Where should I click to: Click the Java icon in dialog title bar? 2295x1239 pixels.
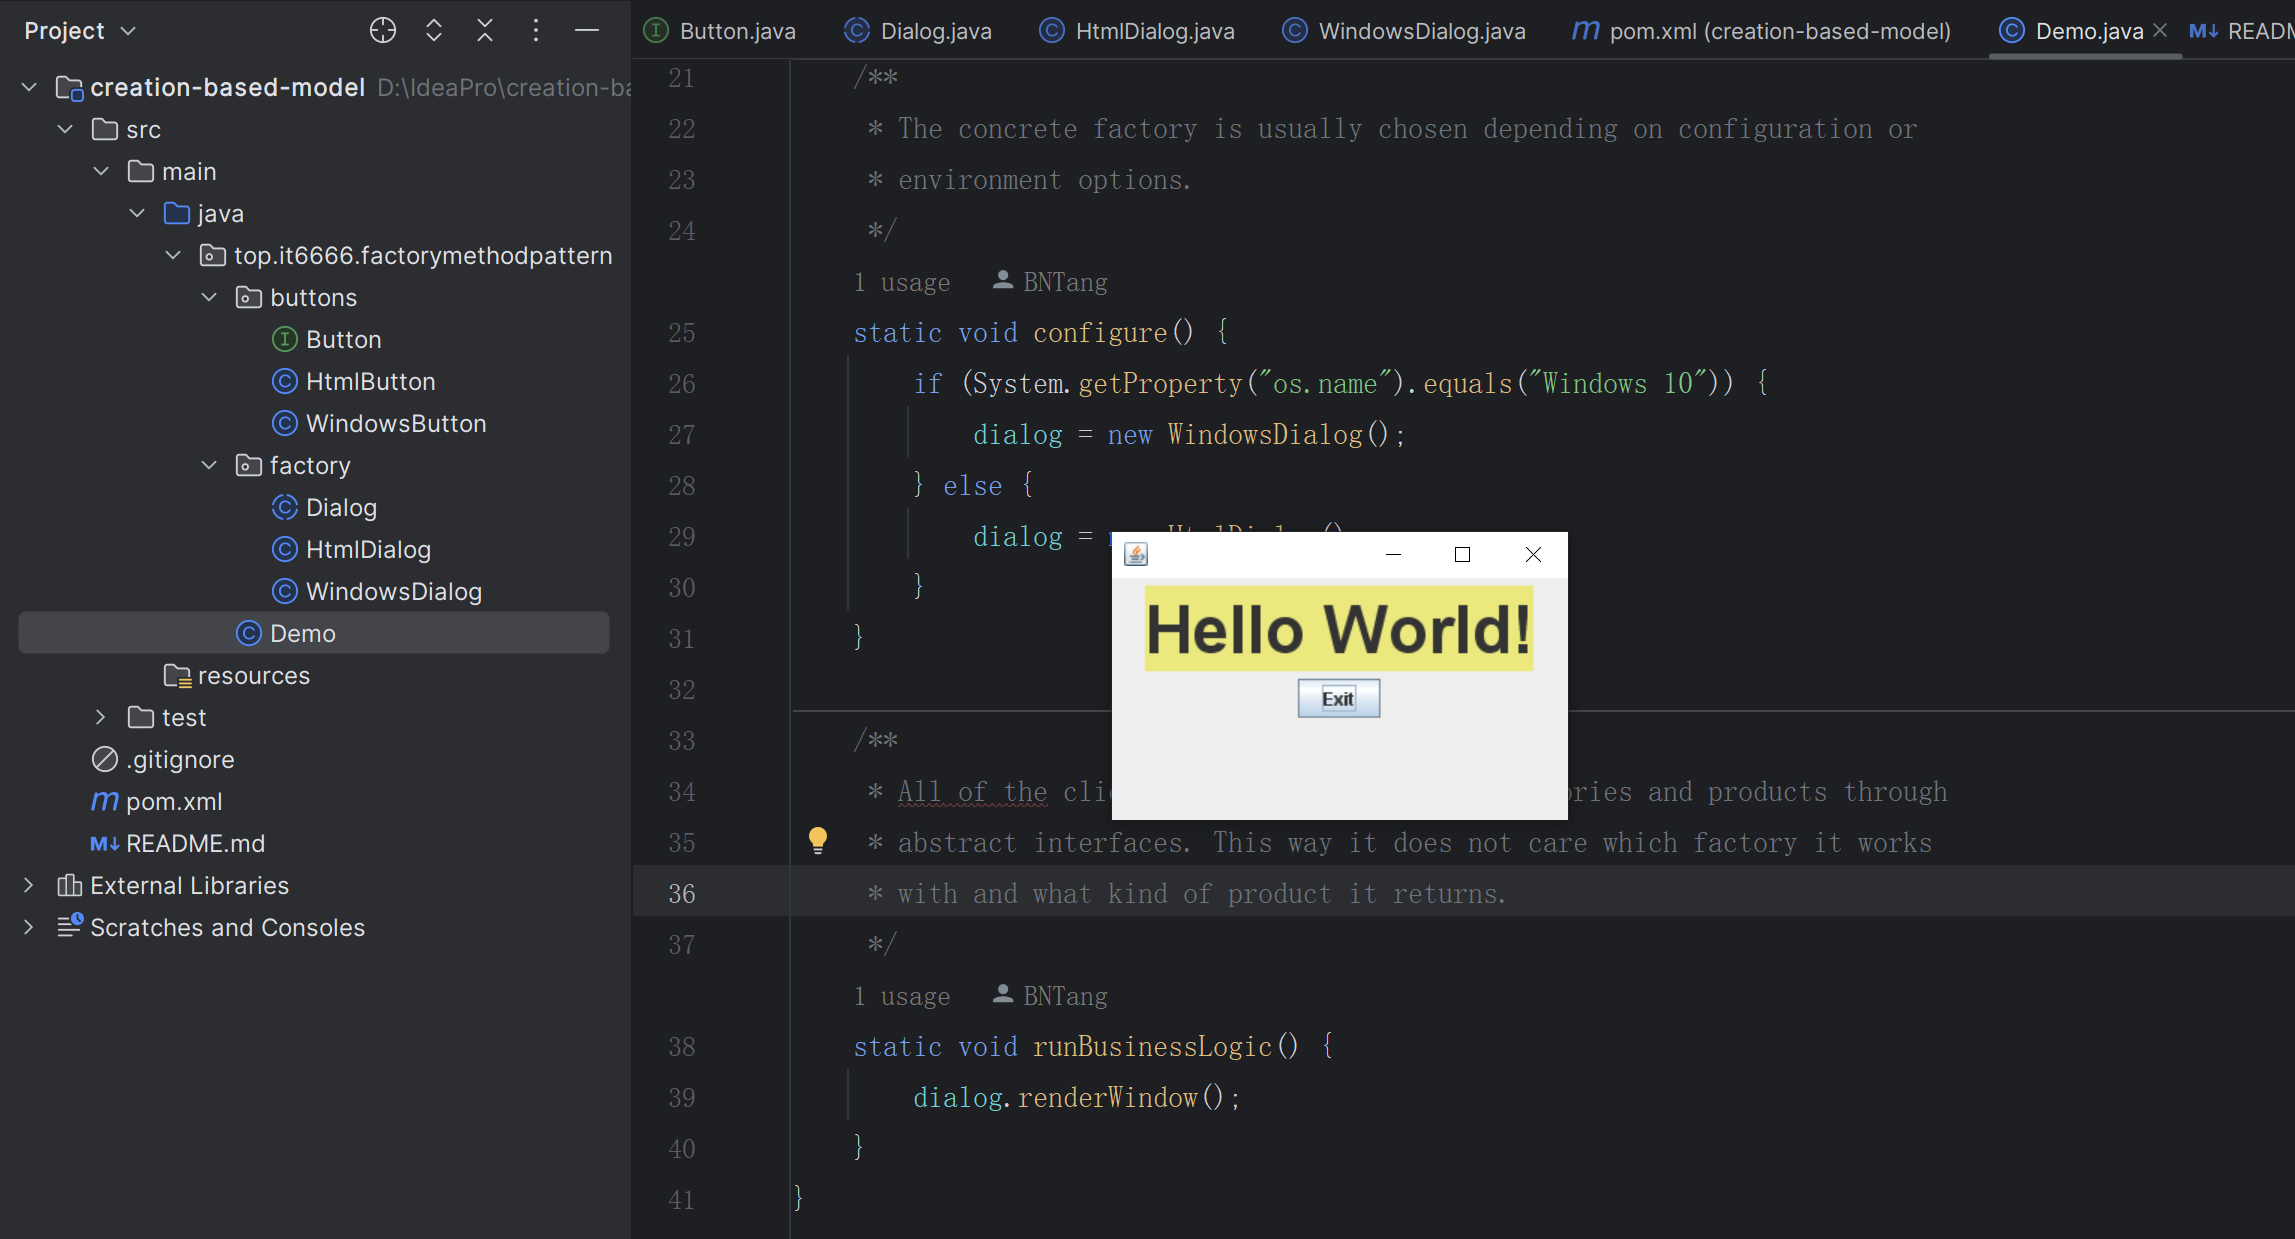[1136, 555]
